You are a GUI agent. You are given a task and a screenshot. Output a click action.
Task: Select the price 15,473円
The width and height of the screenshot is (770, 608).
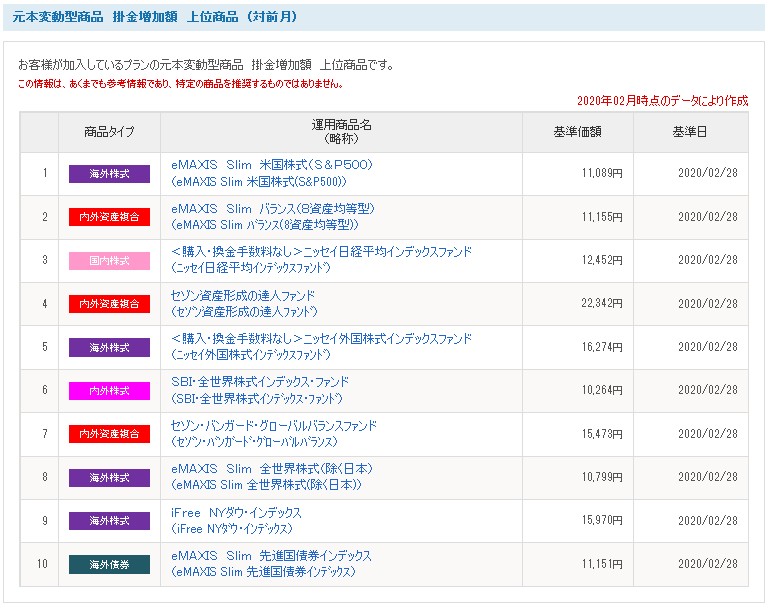(x=602, y=434)
